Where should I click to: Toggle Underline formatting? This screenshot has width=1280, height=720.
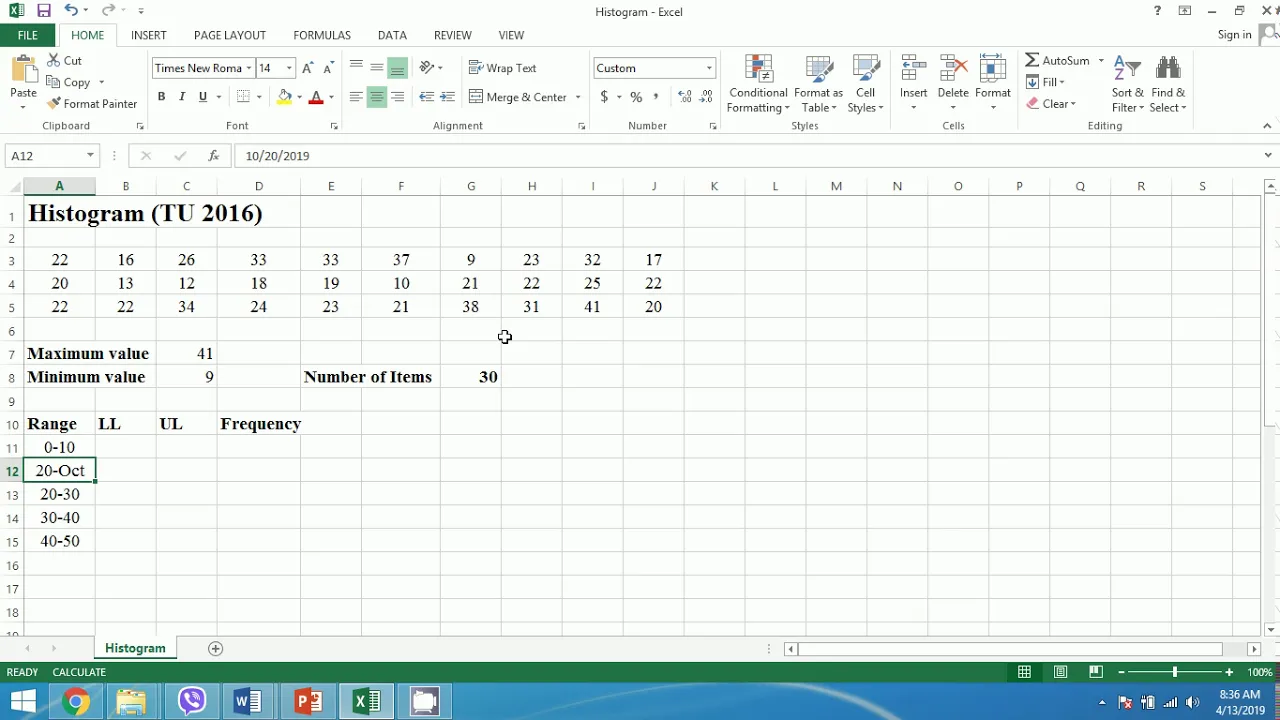pos(203,97)
